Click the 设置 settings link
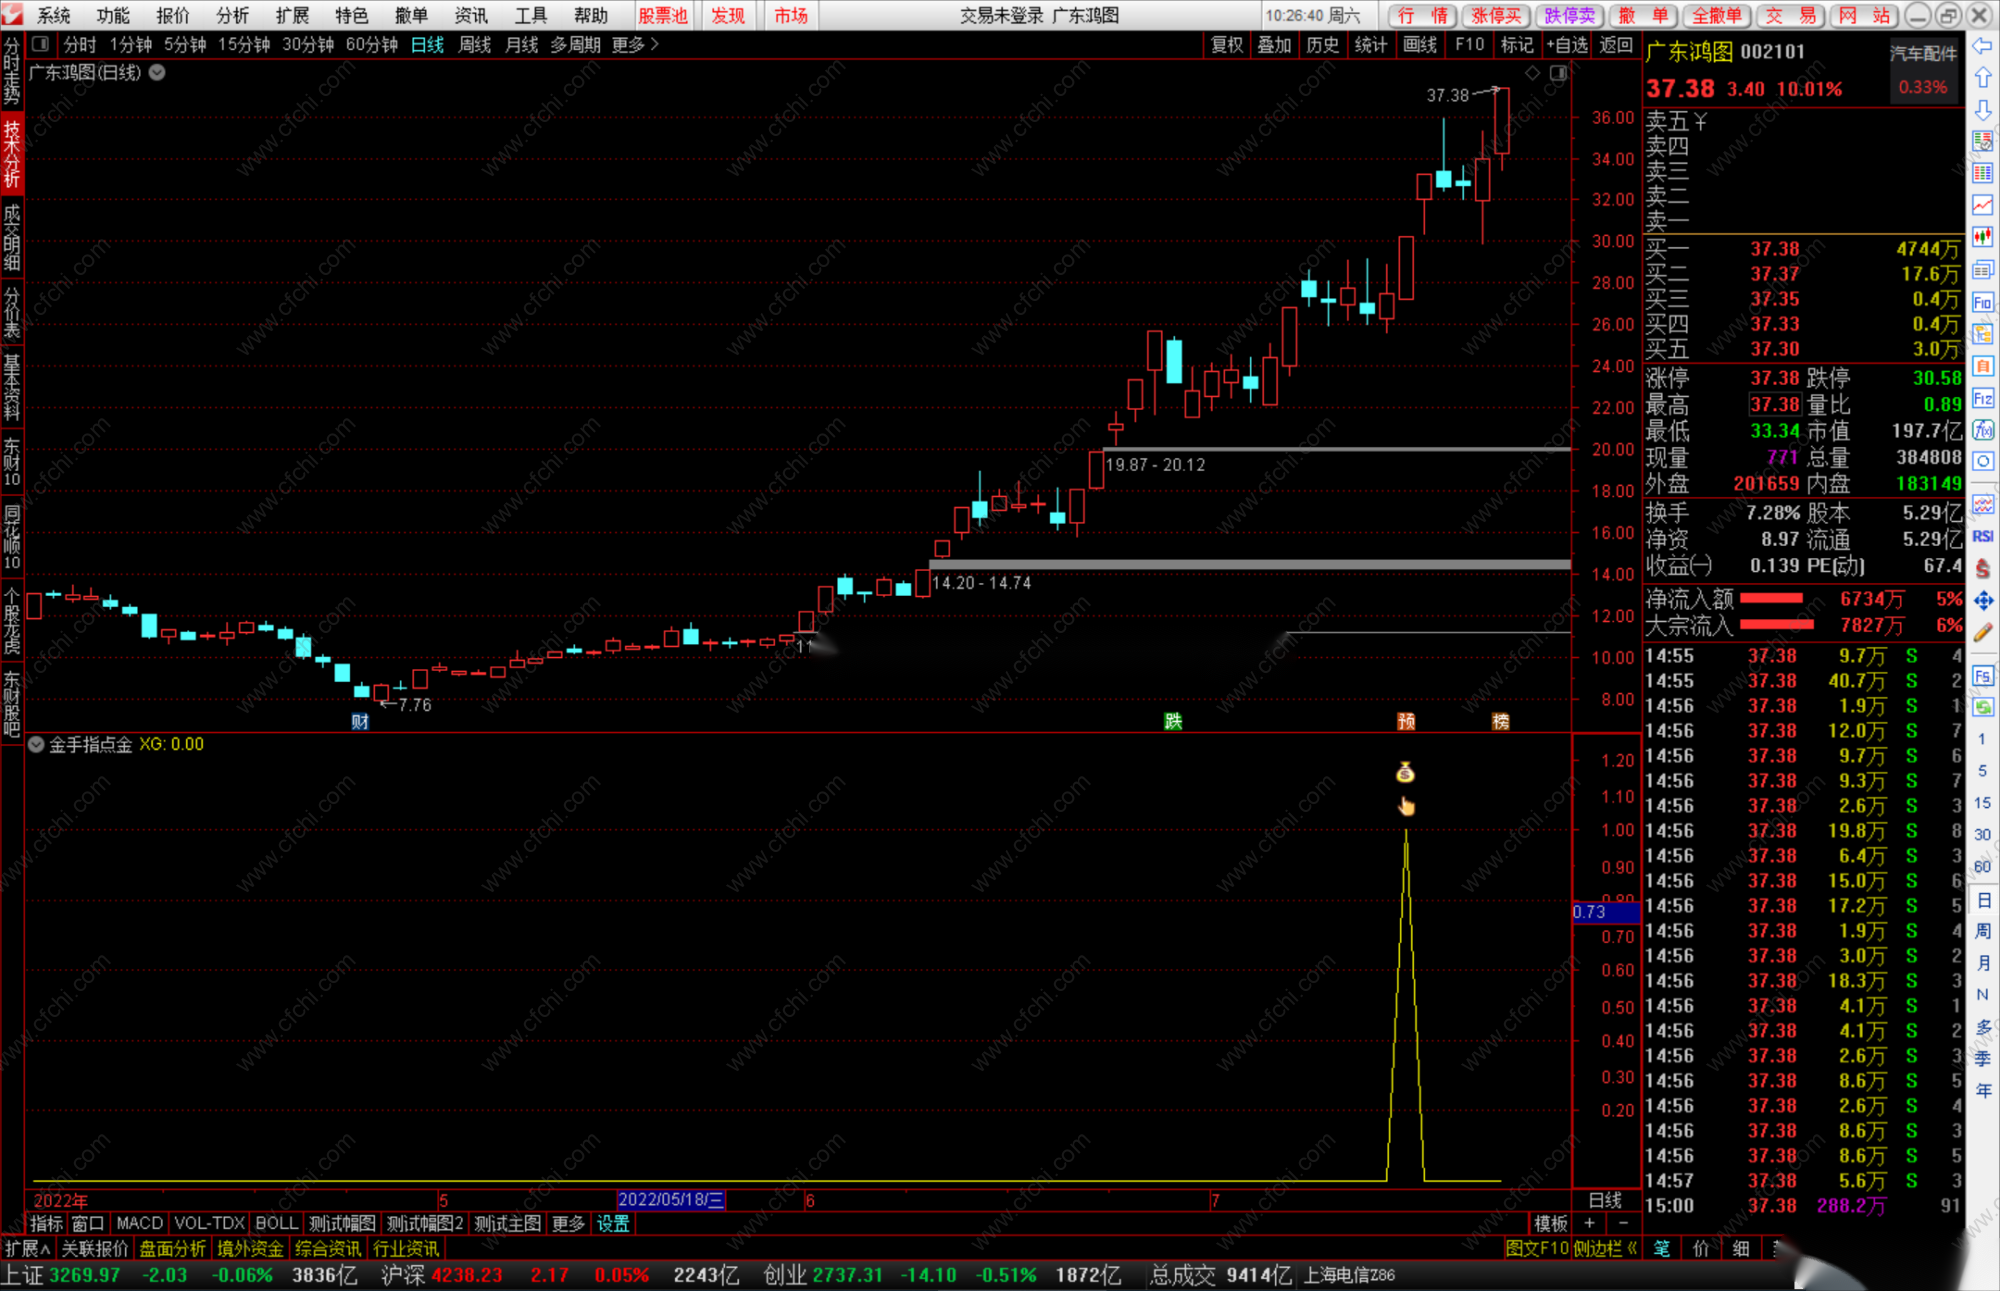Viewport: 2000px width, 1291px height. pyautogui.click(x=613, y=1223)
